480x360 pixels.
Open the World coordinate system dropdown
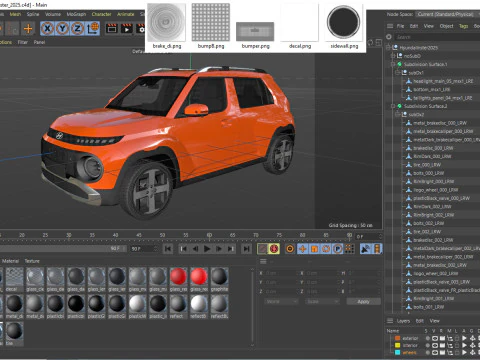281,301
